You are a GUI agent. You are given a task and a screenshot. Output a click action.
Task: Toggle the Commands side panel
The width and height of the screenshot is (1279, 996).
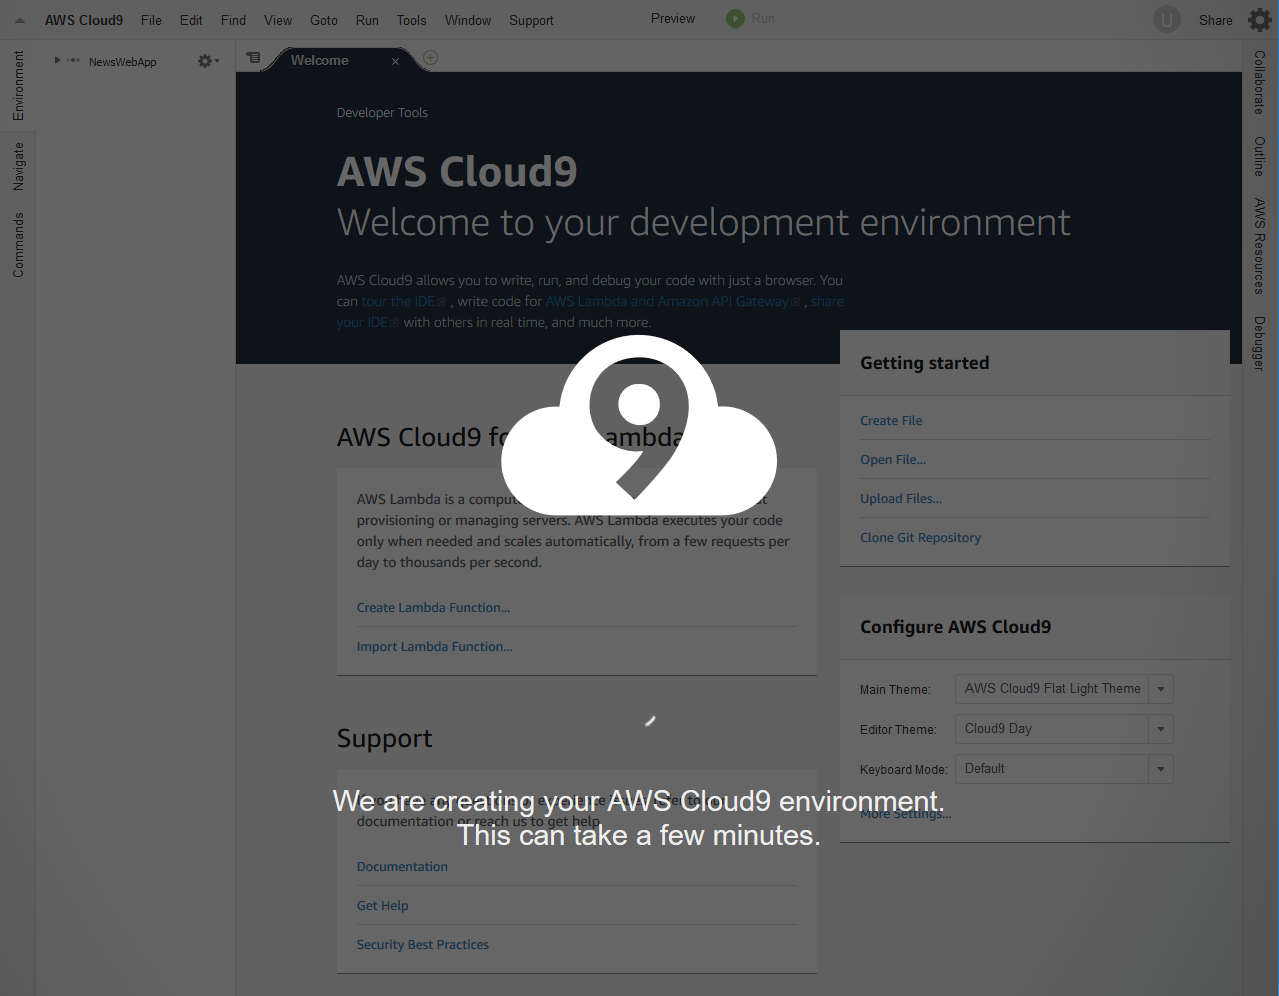[18, 245]
